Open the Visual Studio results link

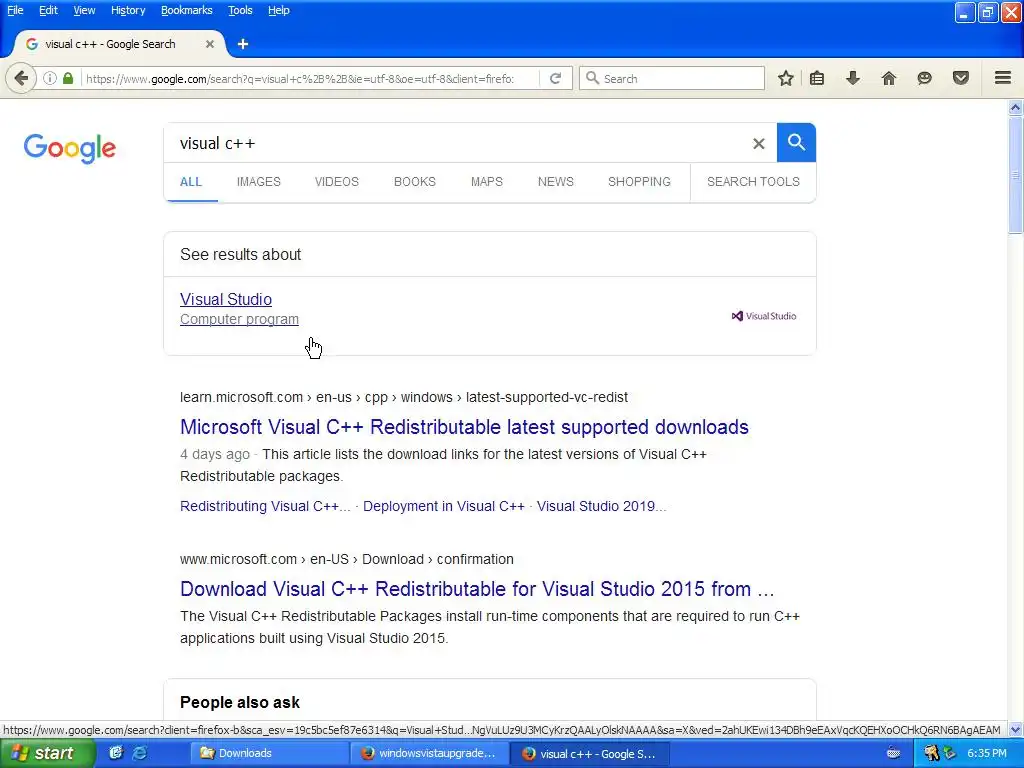tap(226, 299)
